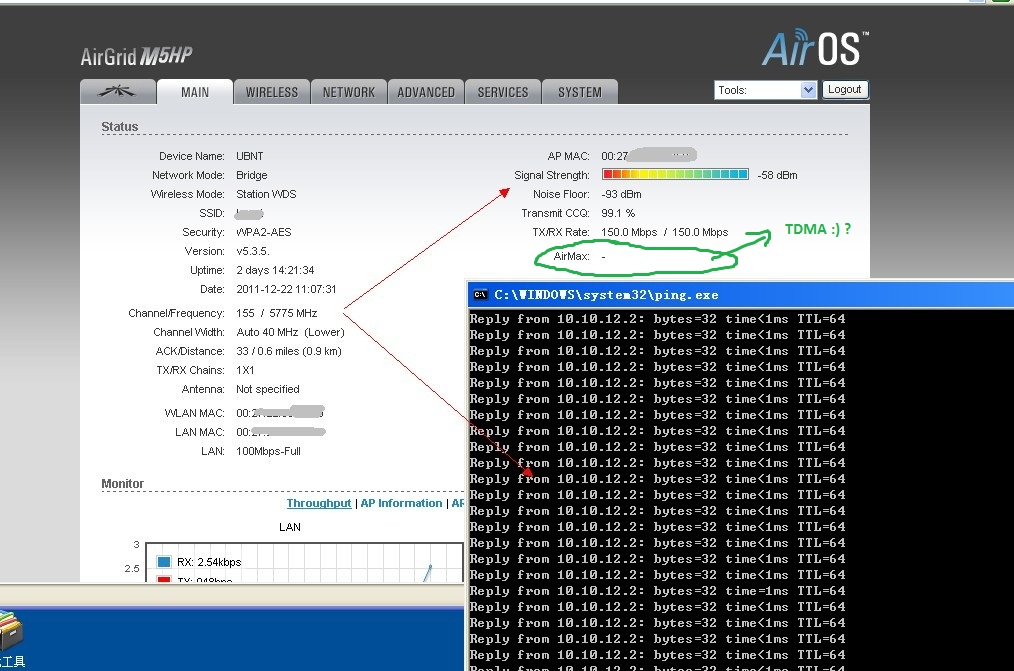This screenshot has width=1014, height=671.
Task: Open the AP Information link
Action: [401, 504]
